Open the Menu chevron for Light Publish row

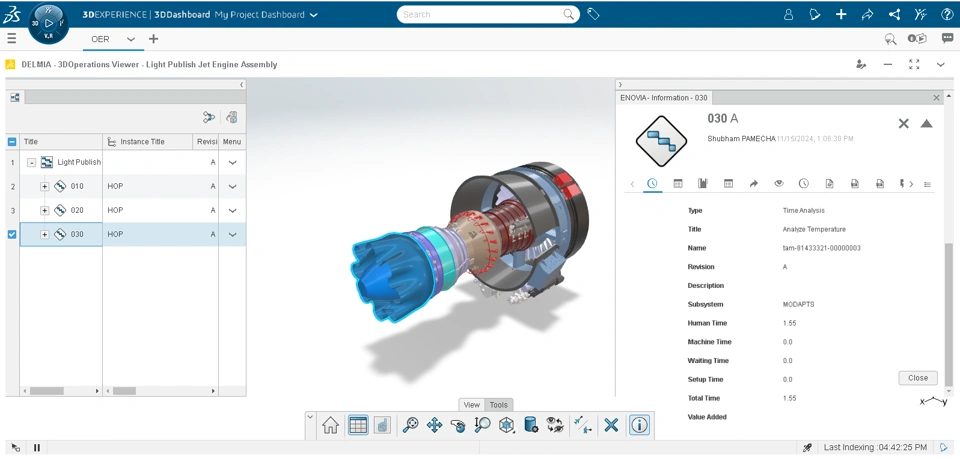233,162
